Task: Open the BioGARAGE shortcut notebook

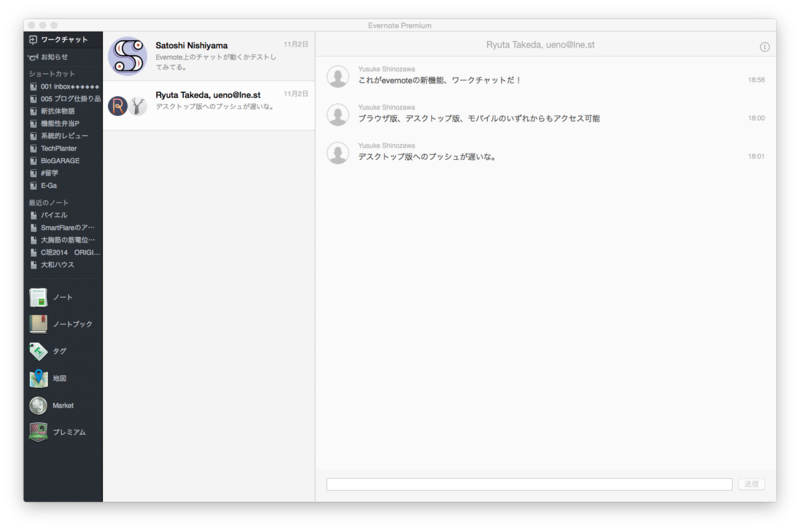Action: point(55,161)
